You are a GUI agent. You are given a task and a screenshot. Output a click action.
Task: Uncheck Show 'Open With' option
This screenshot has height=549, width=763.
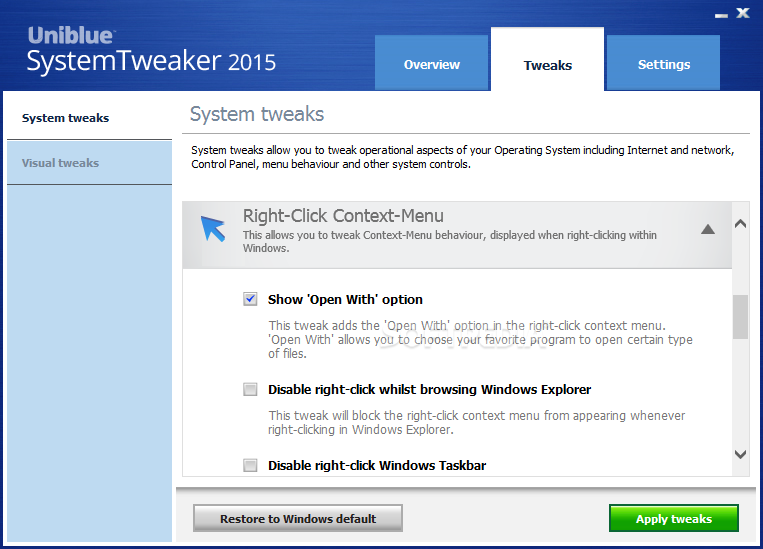(x=250, y=299)
